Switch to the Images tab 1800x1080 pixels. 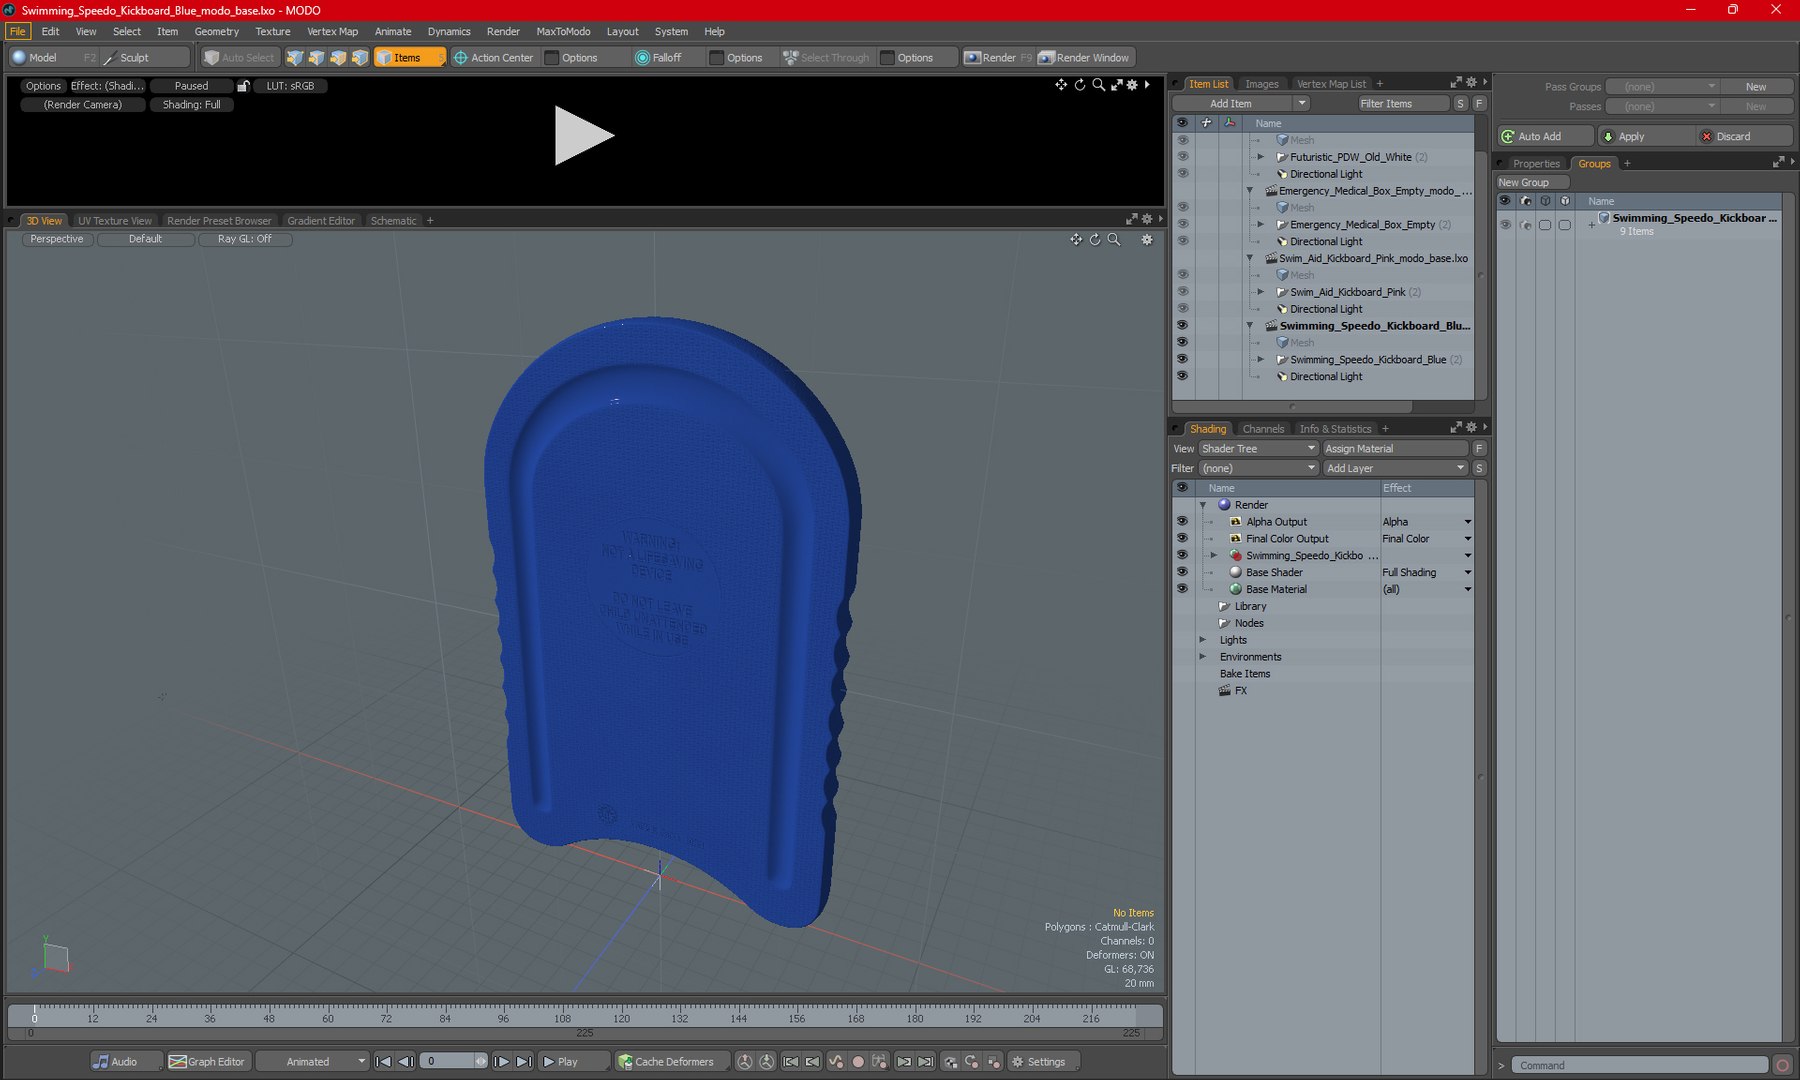pyautogui.click(x=1261, y=84)
